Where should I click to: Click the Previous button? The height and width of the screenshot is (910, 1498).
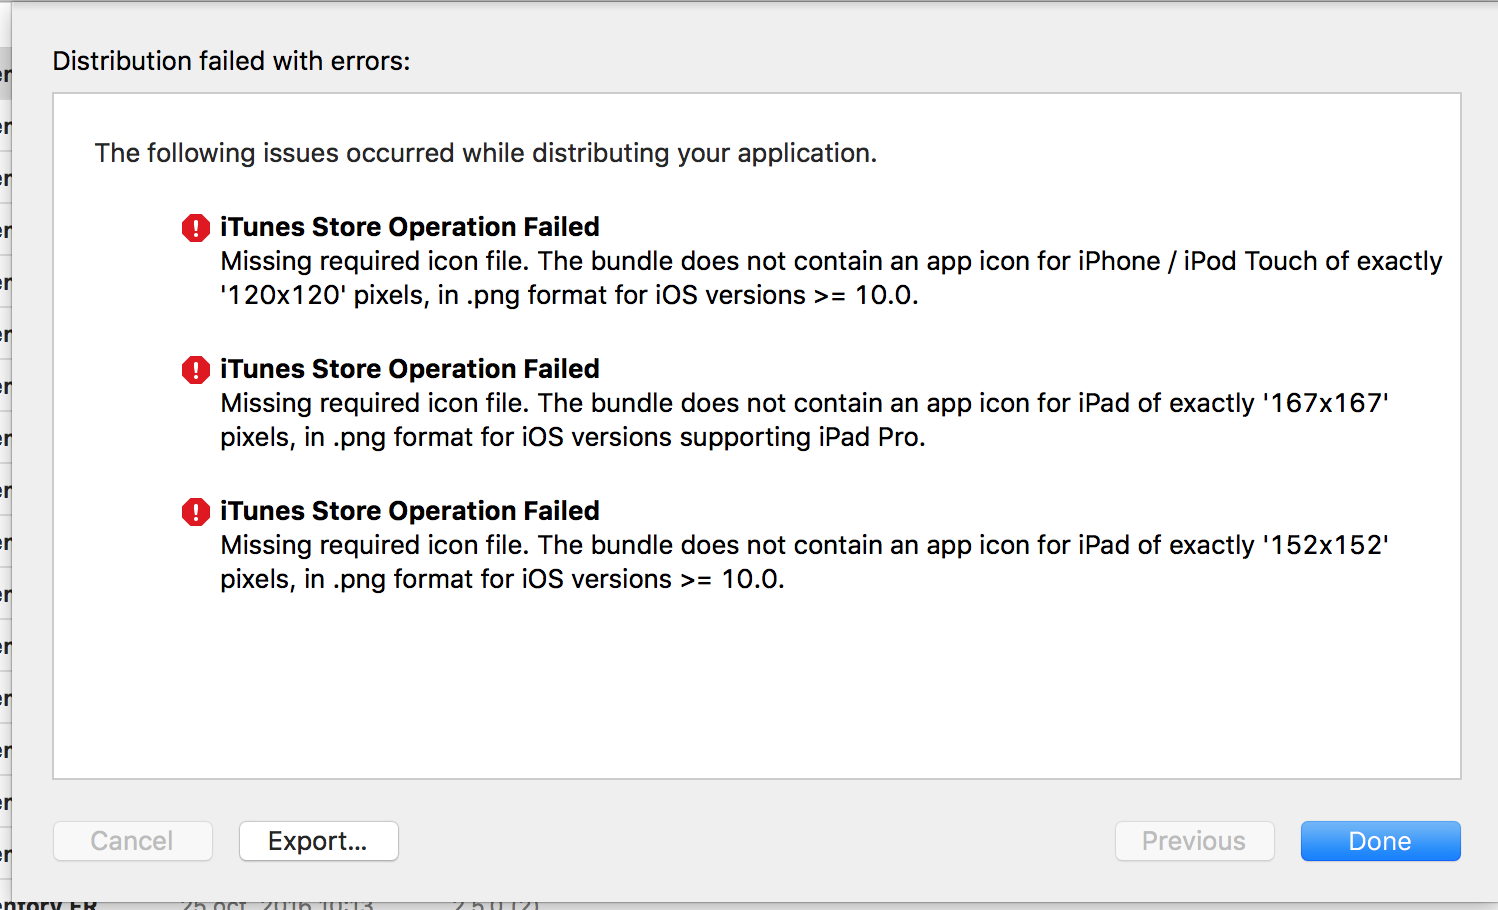[x=1194, y=841]
